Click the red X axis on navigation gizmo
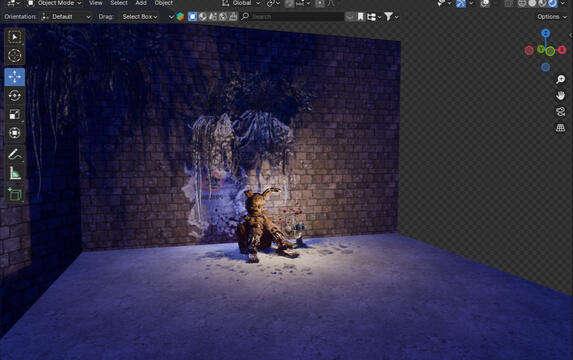The width and height of the screenshot is (573, 360). point(562,50)
